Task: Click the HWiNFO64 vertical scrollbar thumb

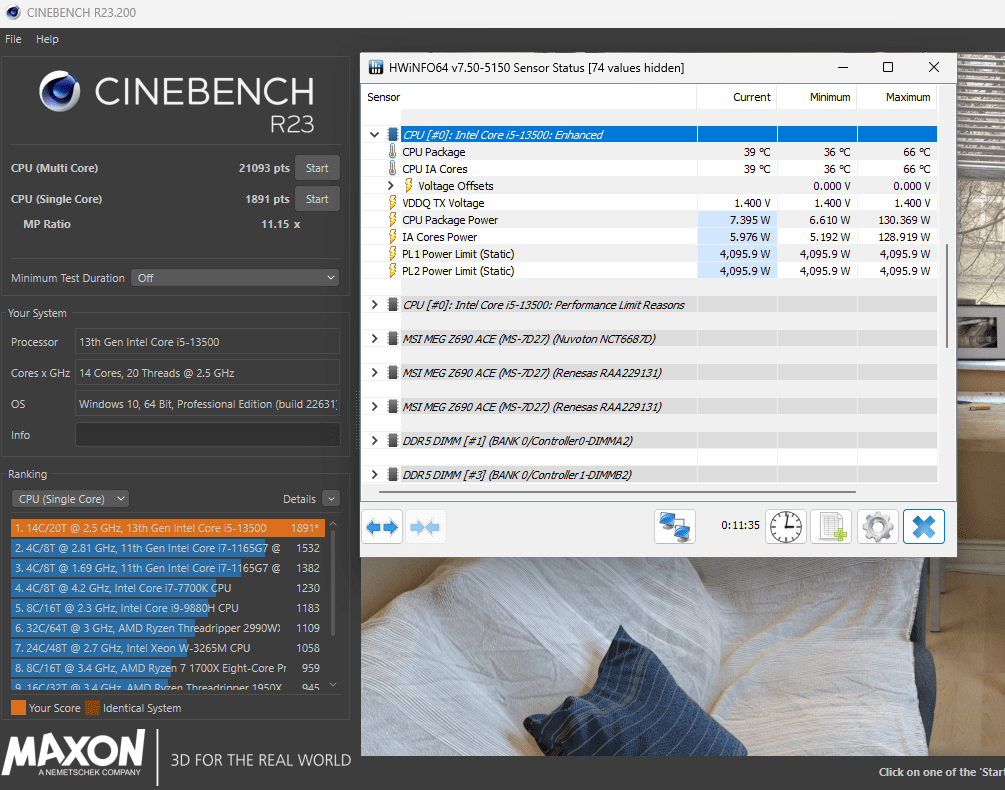Action: pos(947,295)
